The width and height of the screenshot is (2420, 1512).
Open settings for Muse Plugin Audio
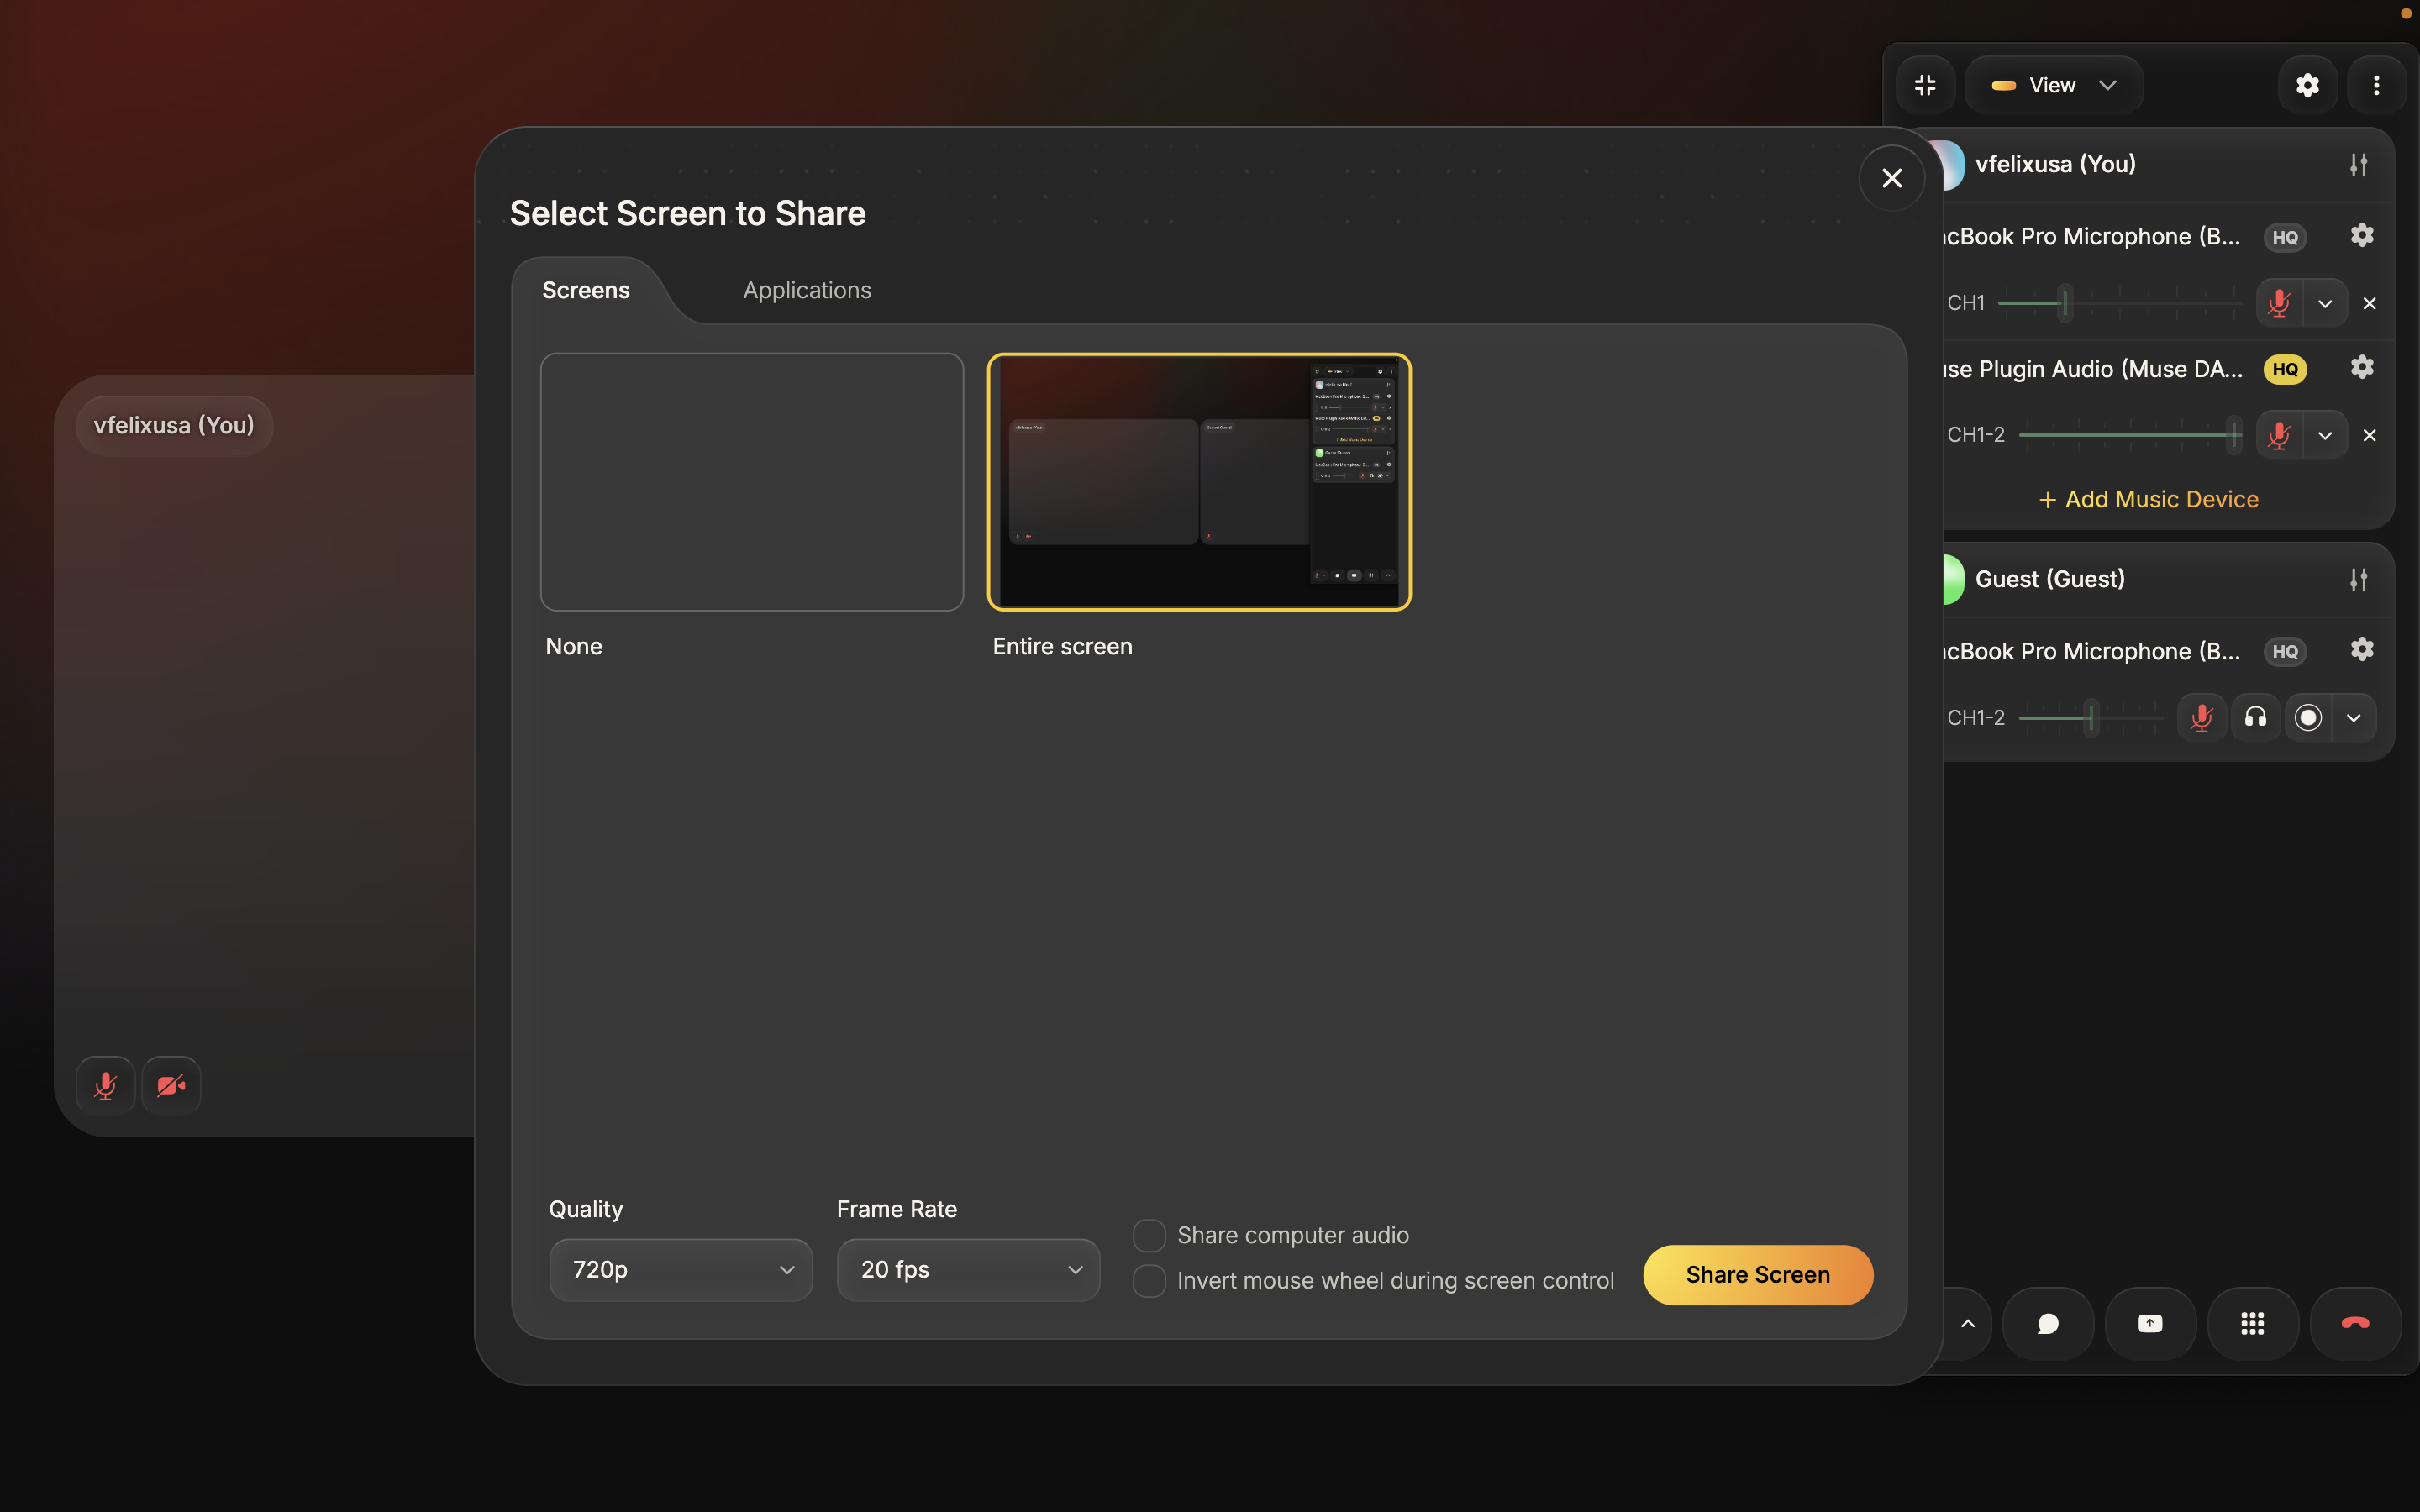2360,367
